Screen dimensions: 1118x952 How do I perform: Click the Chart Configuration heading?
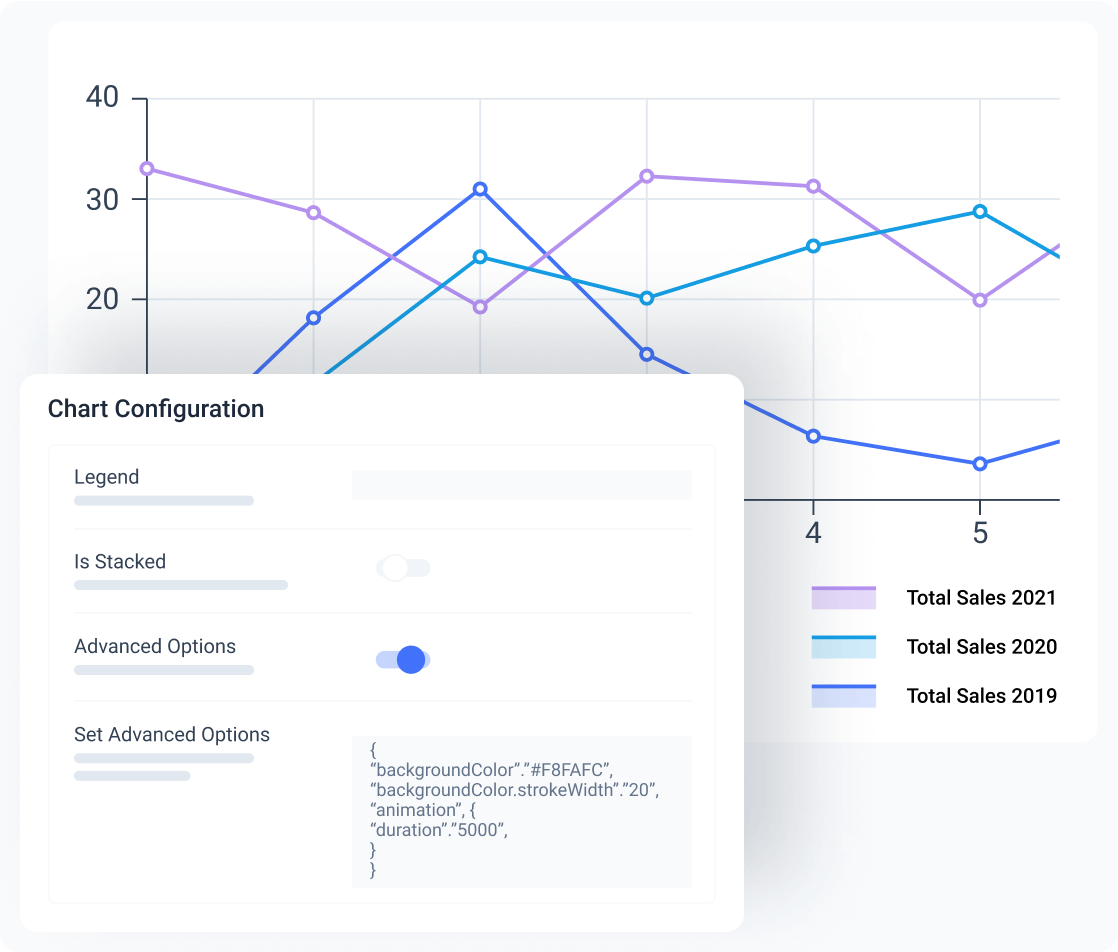[x=156, y=409]
